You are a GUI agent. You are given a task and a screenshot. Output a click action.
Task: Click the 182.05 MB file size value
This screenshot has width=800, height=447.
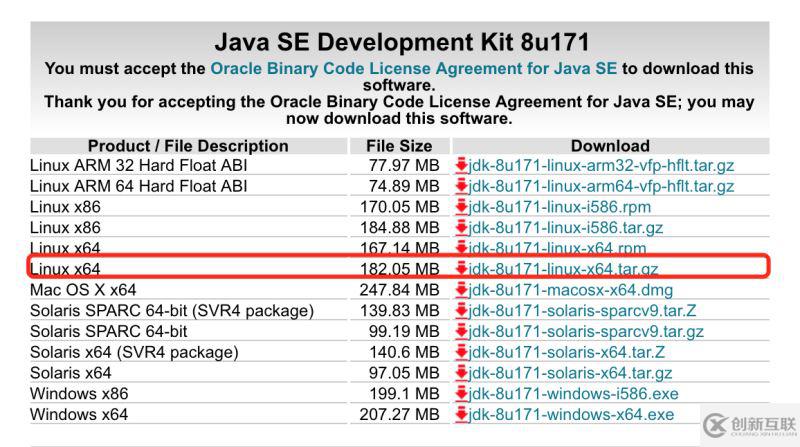(399, 269)
